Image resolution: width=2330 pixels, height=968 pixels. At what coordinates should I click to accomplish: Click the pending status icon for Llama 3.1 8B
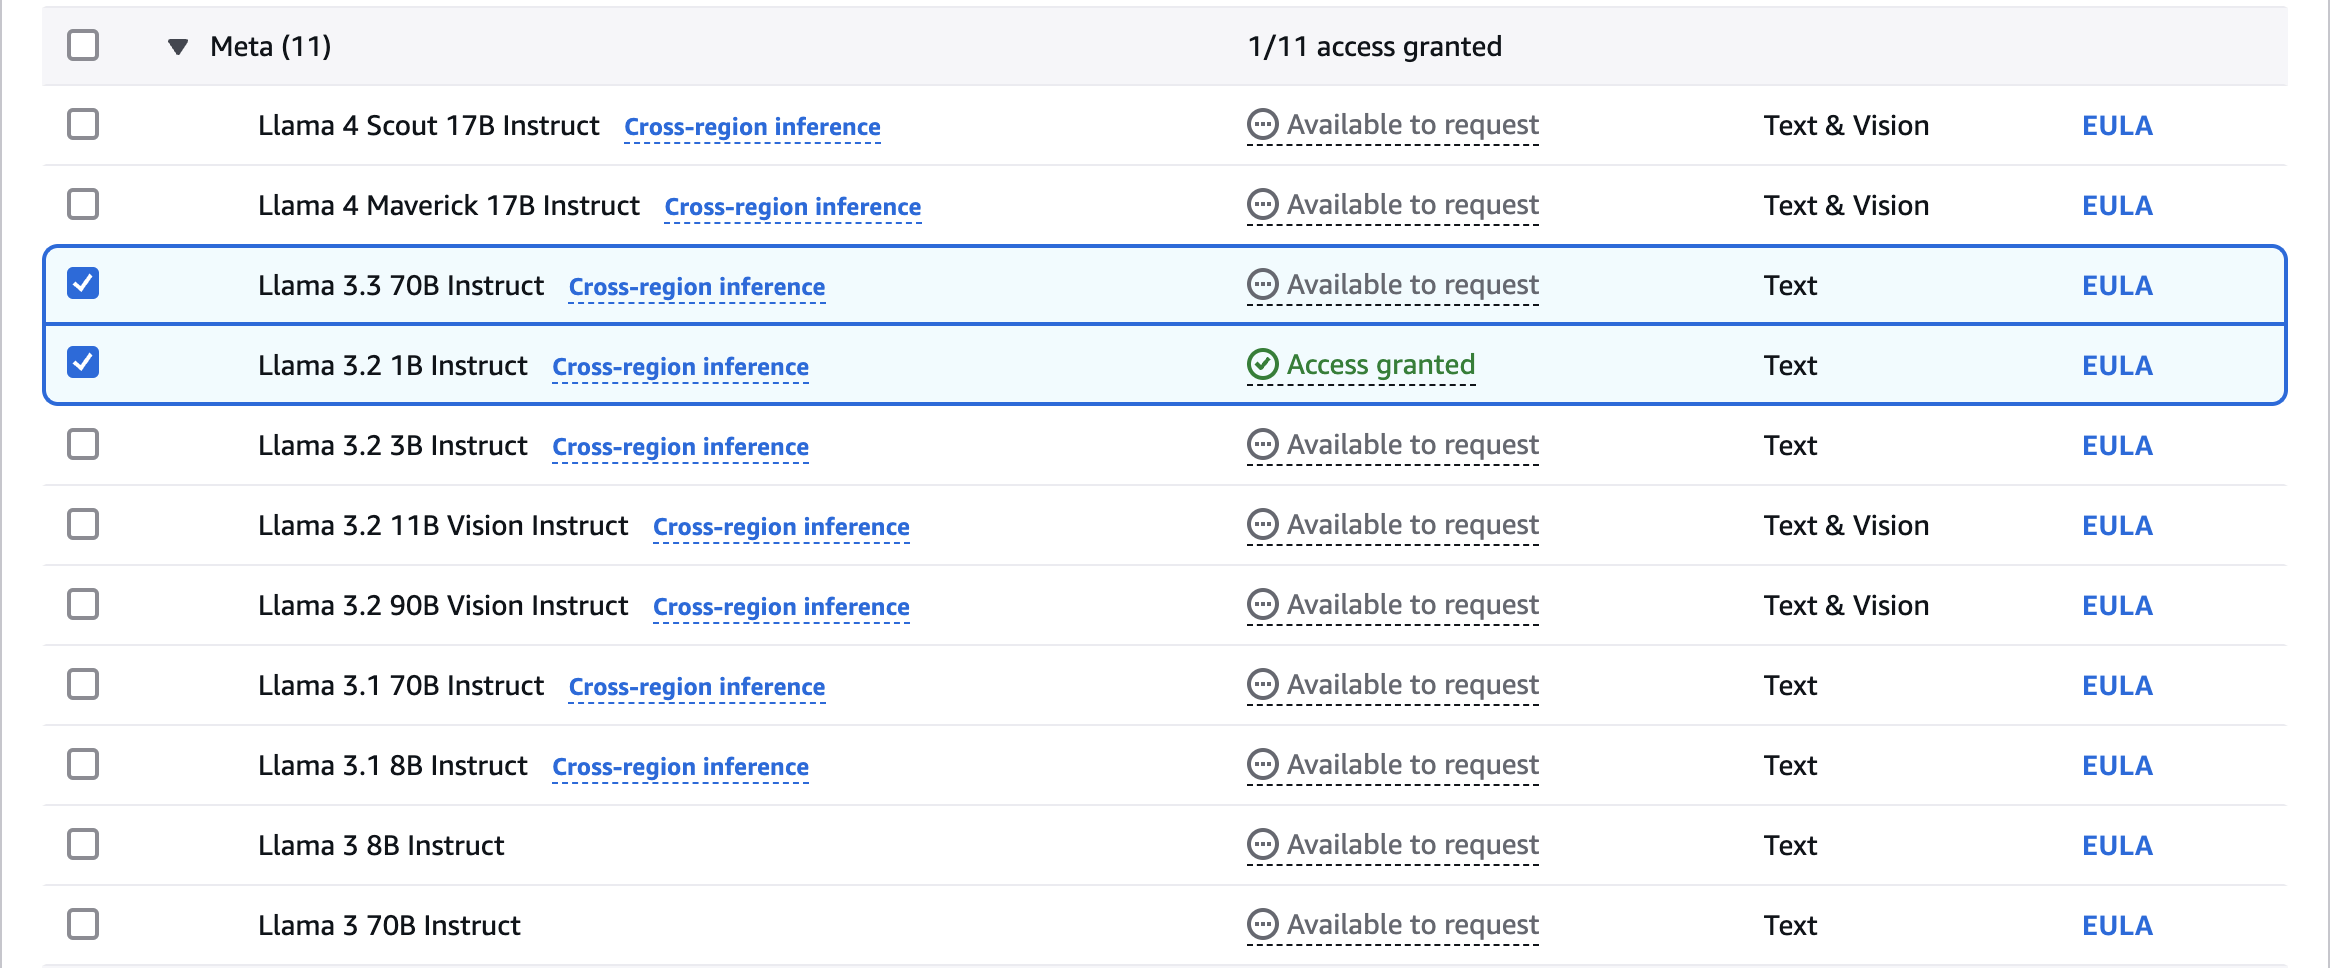click(x=1263, y=765)
